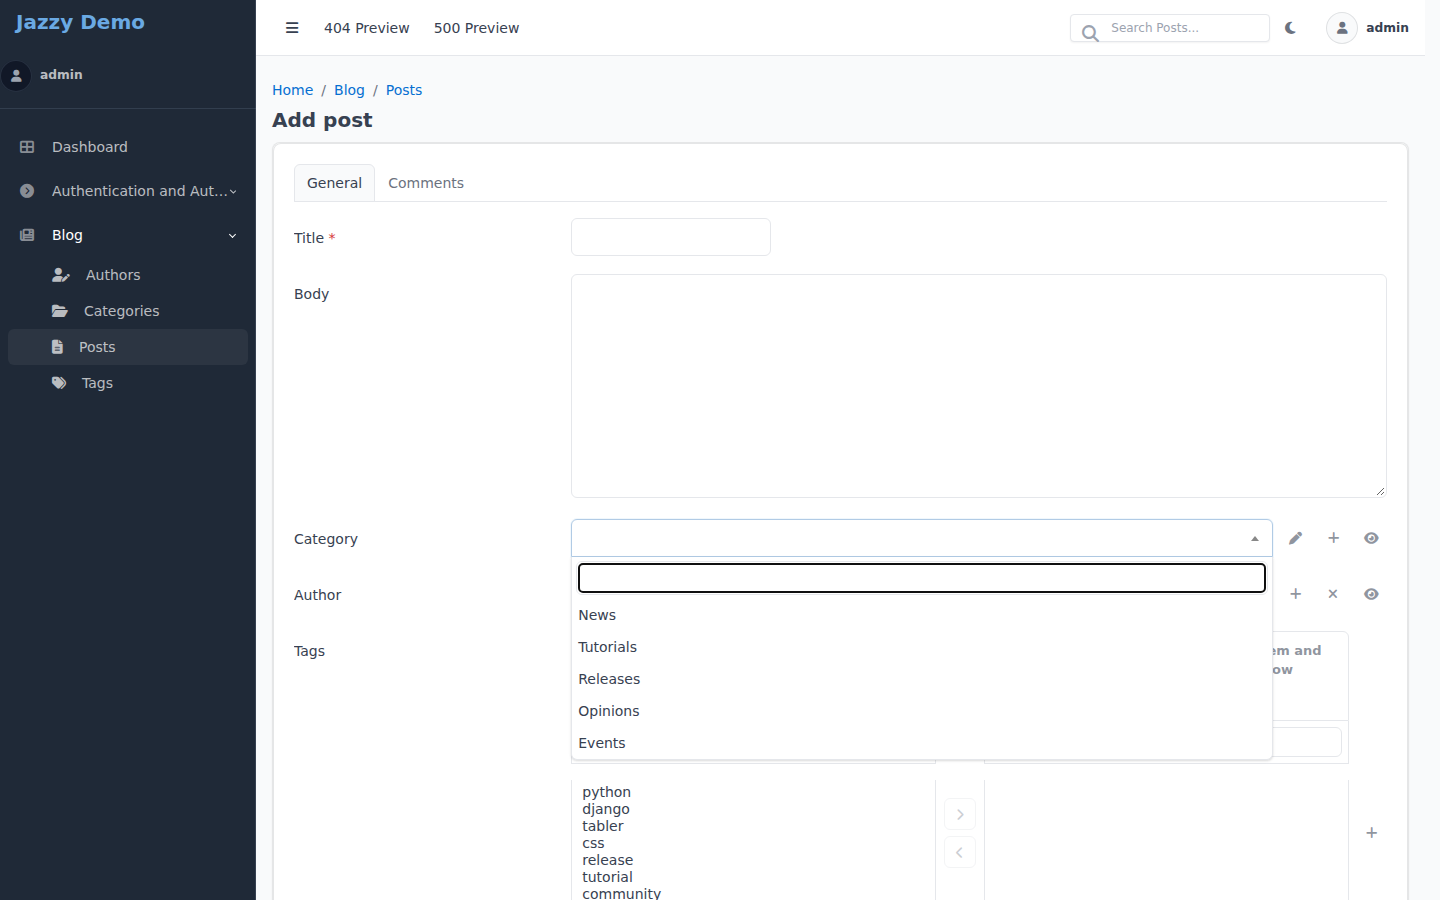Move selected tags right with chevron

[x=960, y=814]
